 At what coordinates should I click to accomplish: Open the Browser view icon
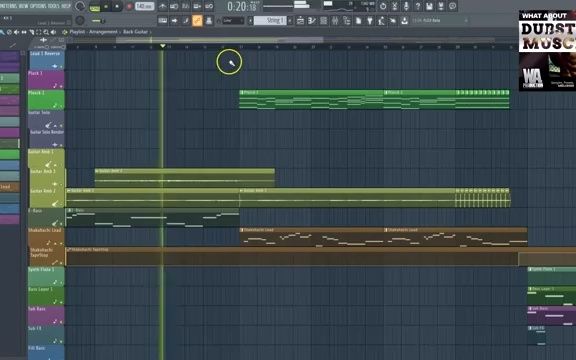[347, 21]
